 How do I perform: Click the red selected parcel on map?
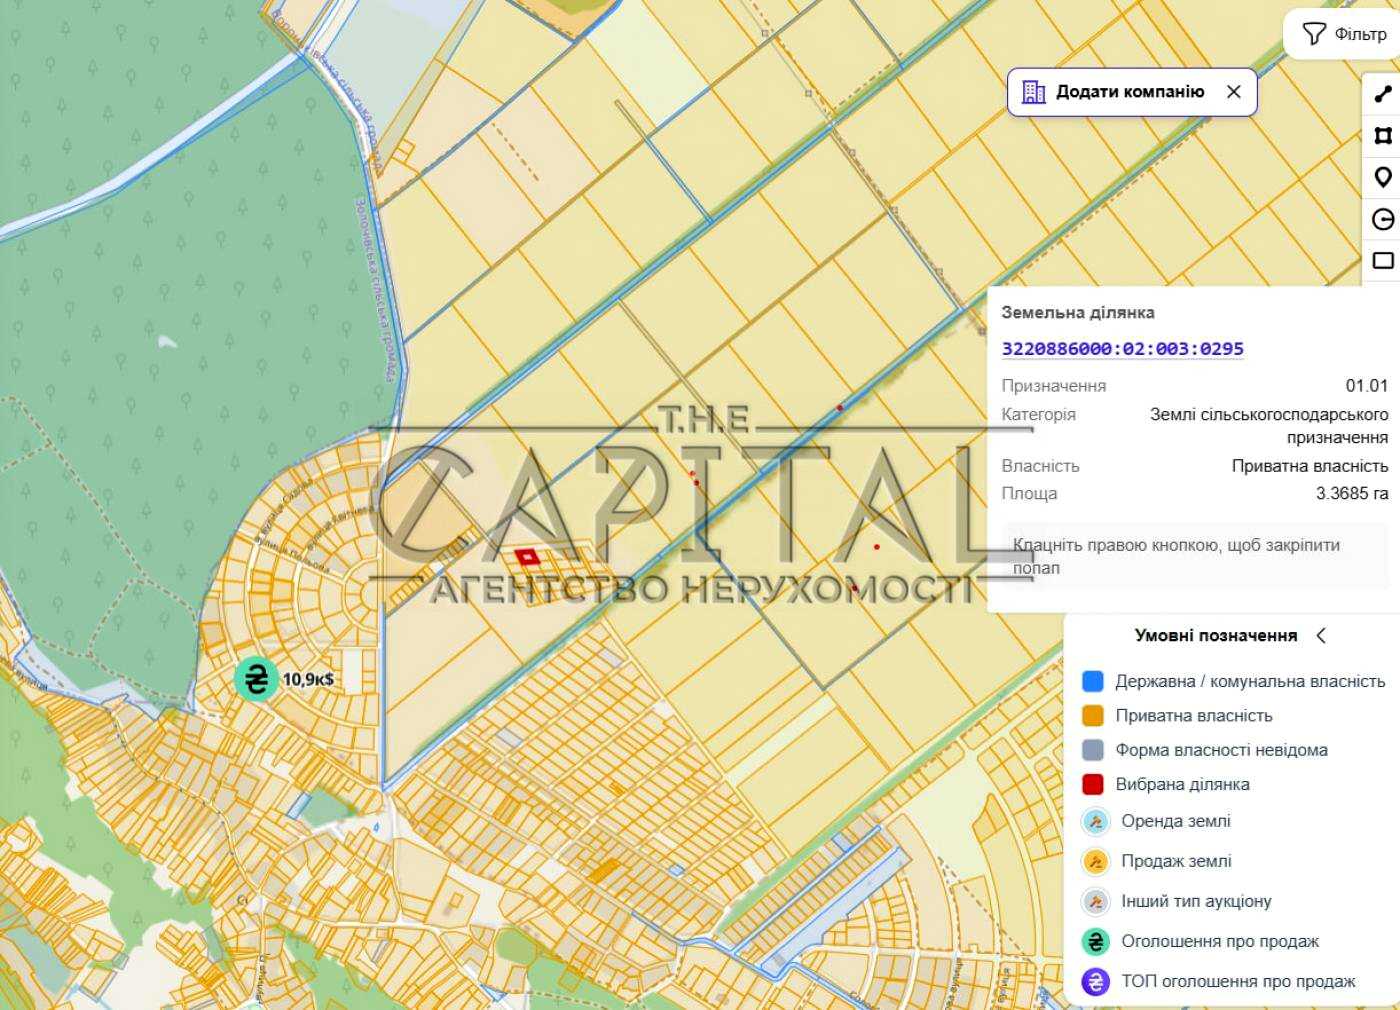click(x=527, y=557)
